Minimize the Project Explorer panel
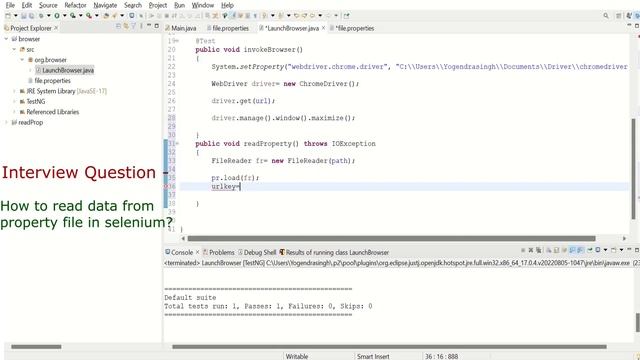Screen dimensions: 640x360 [149, 25]
